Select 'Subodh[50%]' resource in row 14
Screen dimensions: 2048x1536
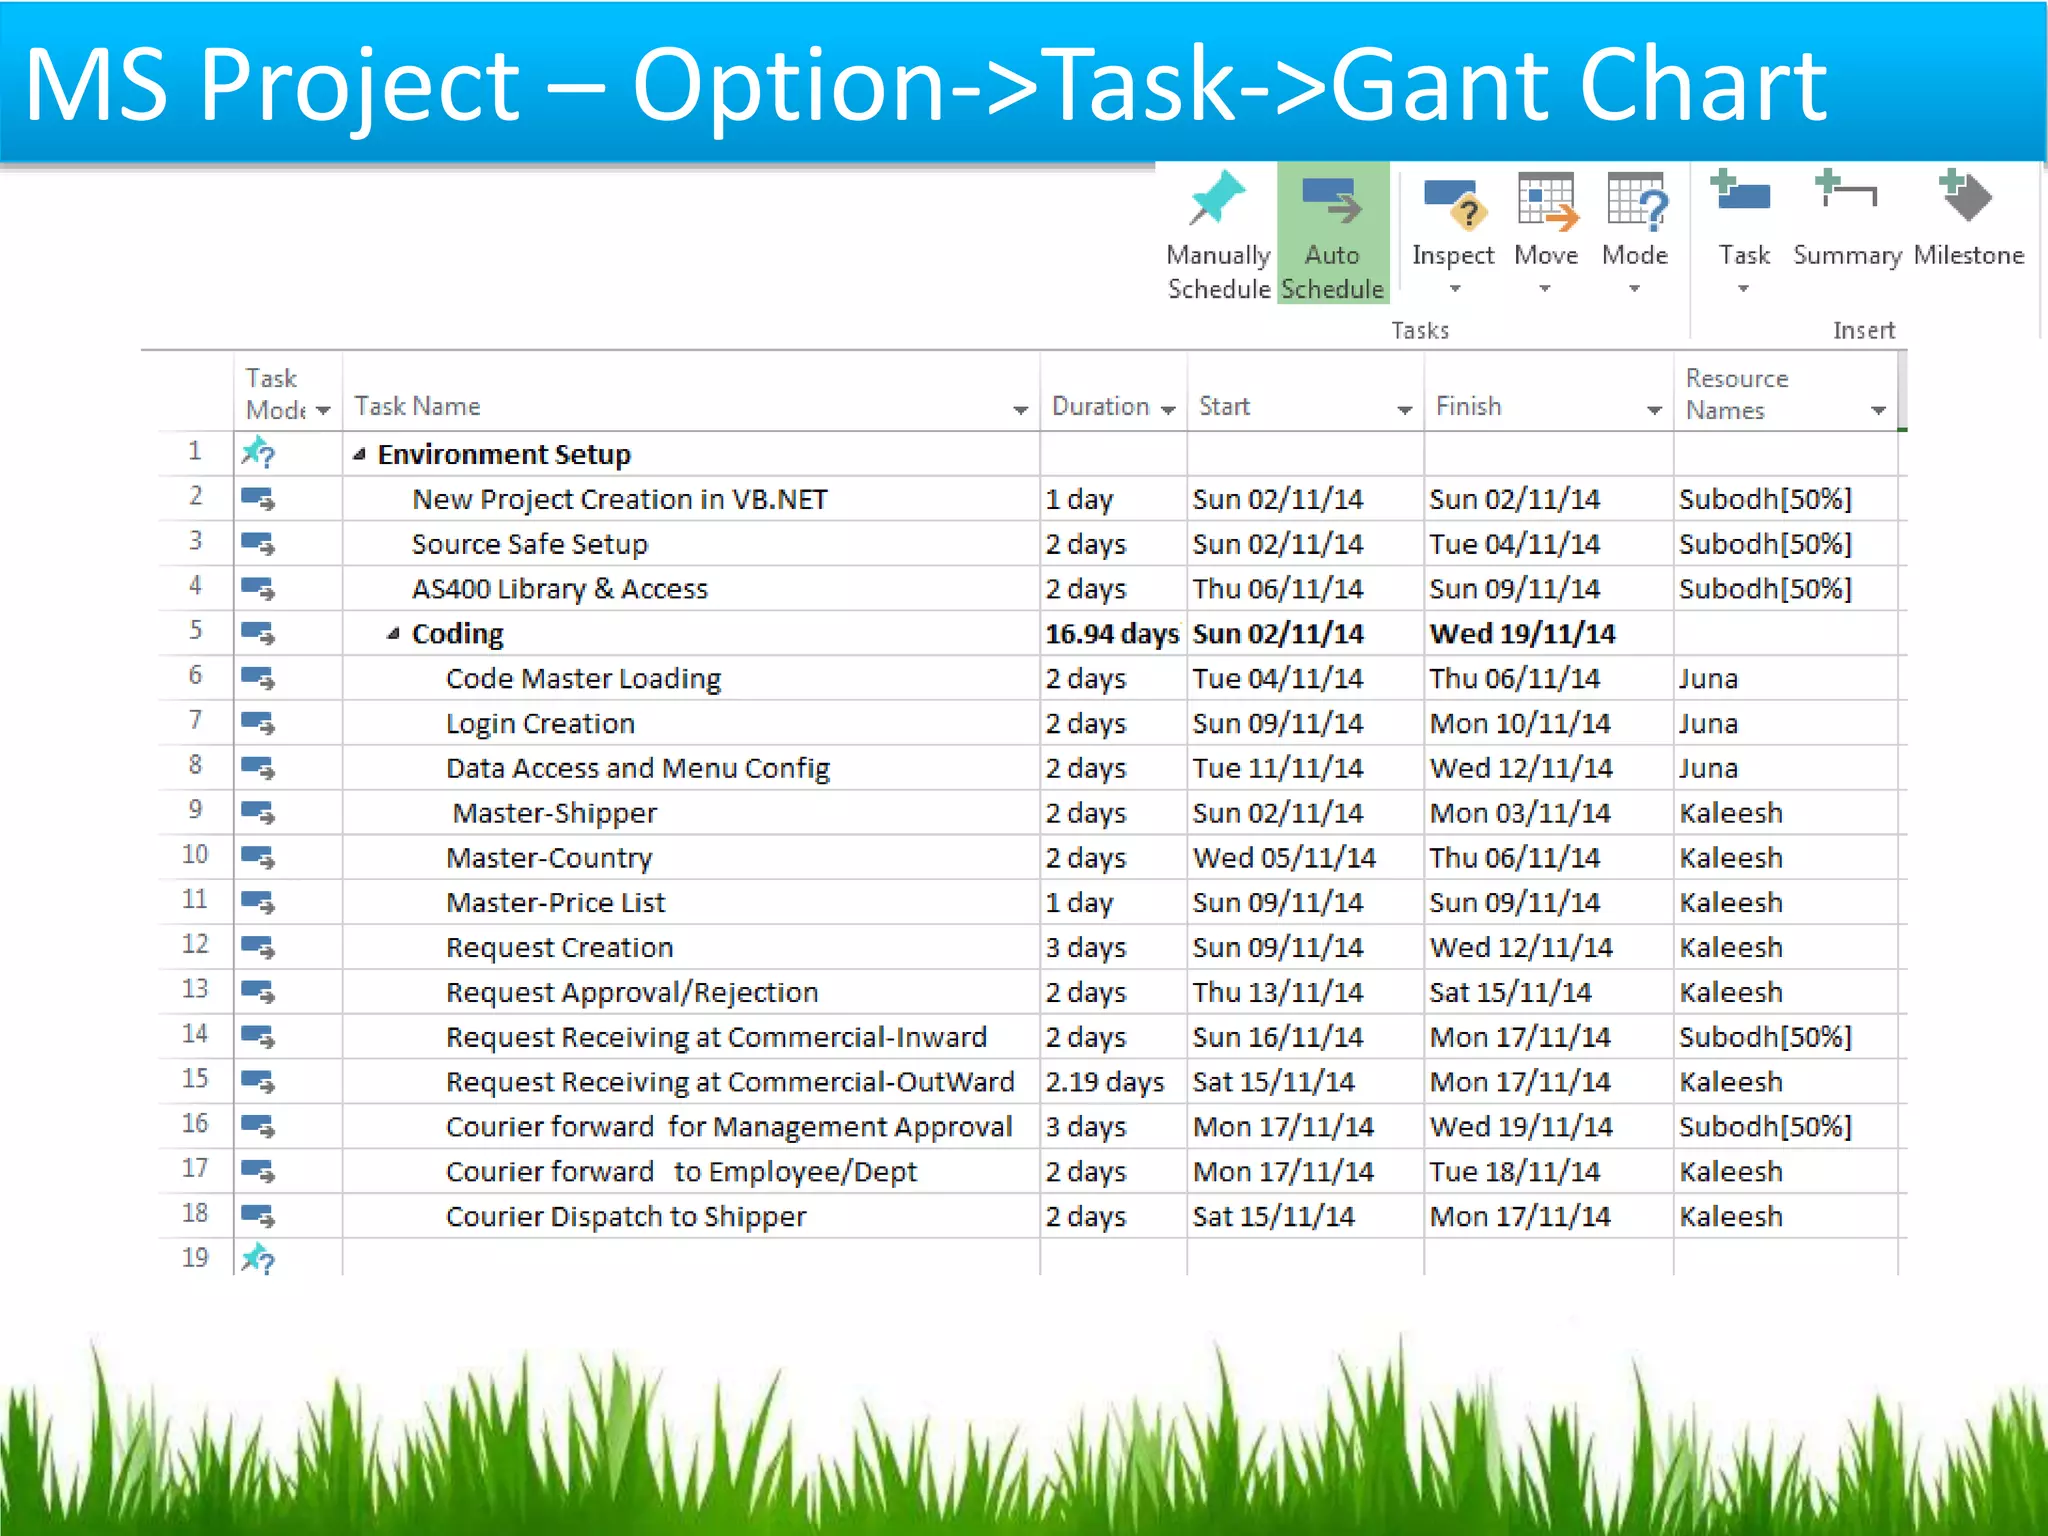(x=1765, y=1037)
